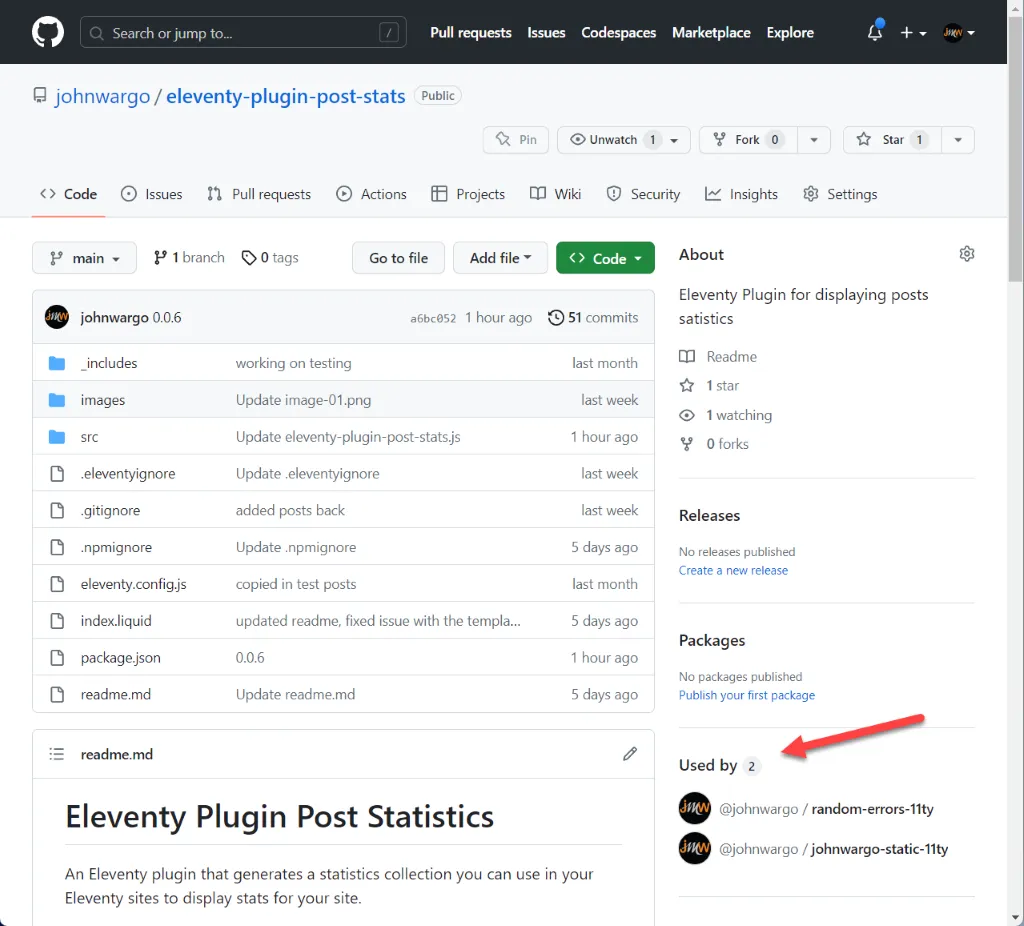
Task: Open the _includes folder
Action: click(x=109, y=363)
